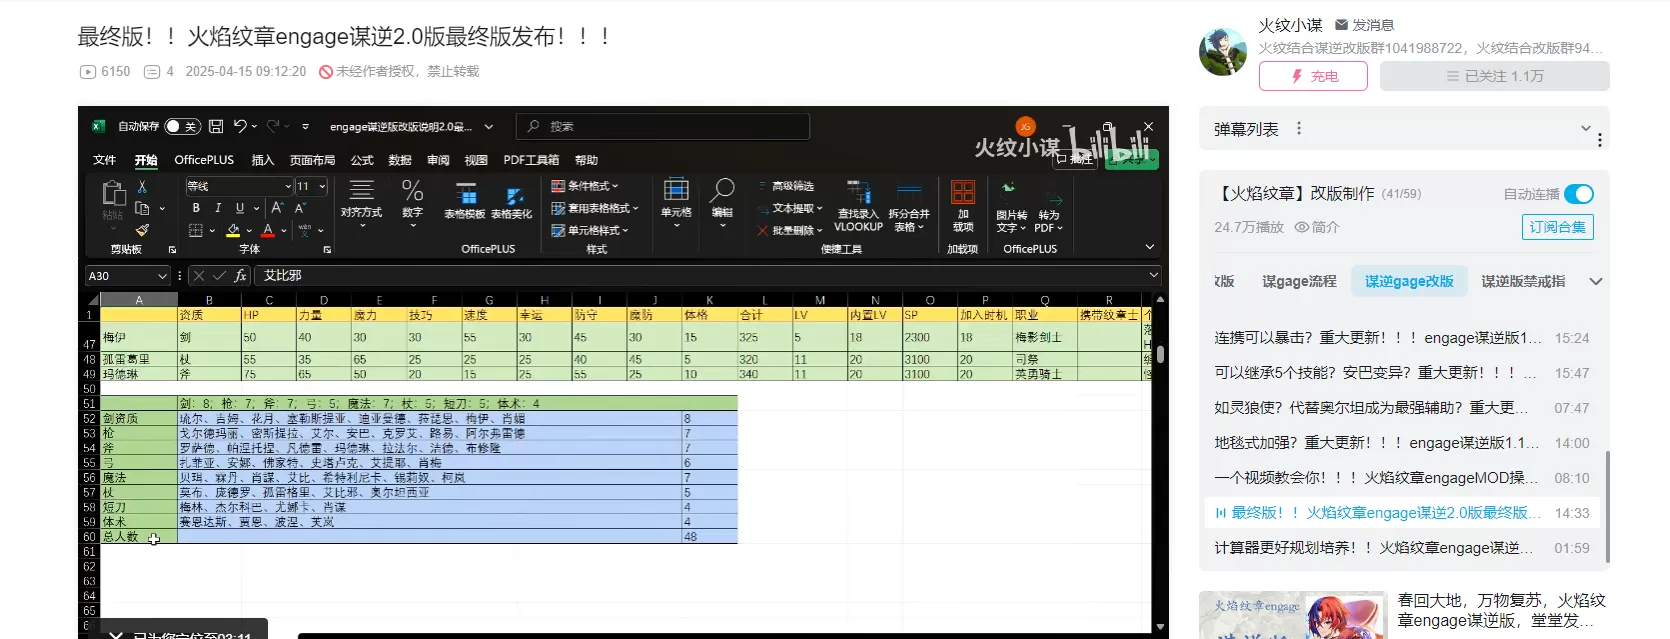Switch to the 公式 Formulas tab
This screenshot has height=639, width=1670.
(x=362, y=160)
